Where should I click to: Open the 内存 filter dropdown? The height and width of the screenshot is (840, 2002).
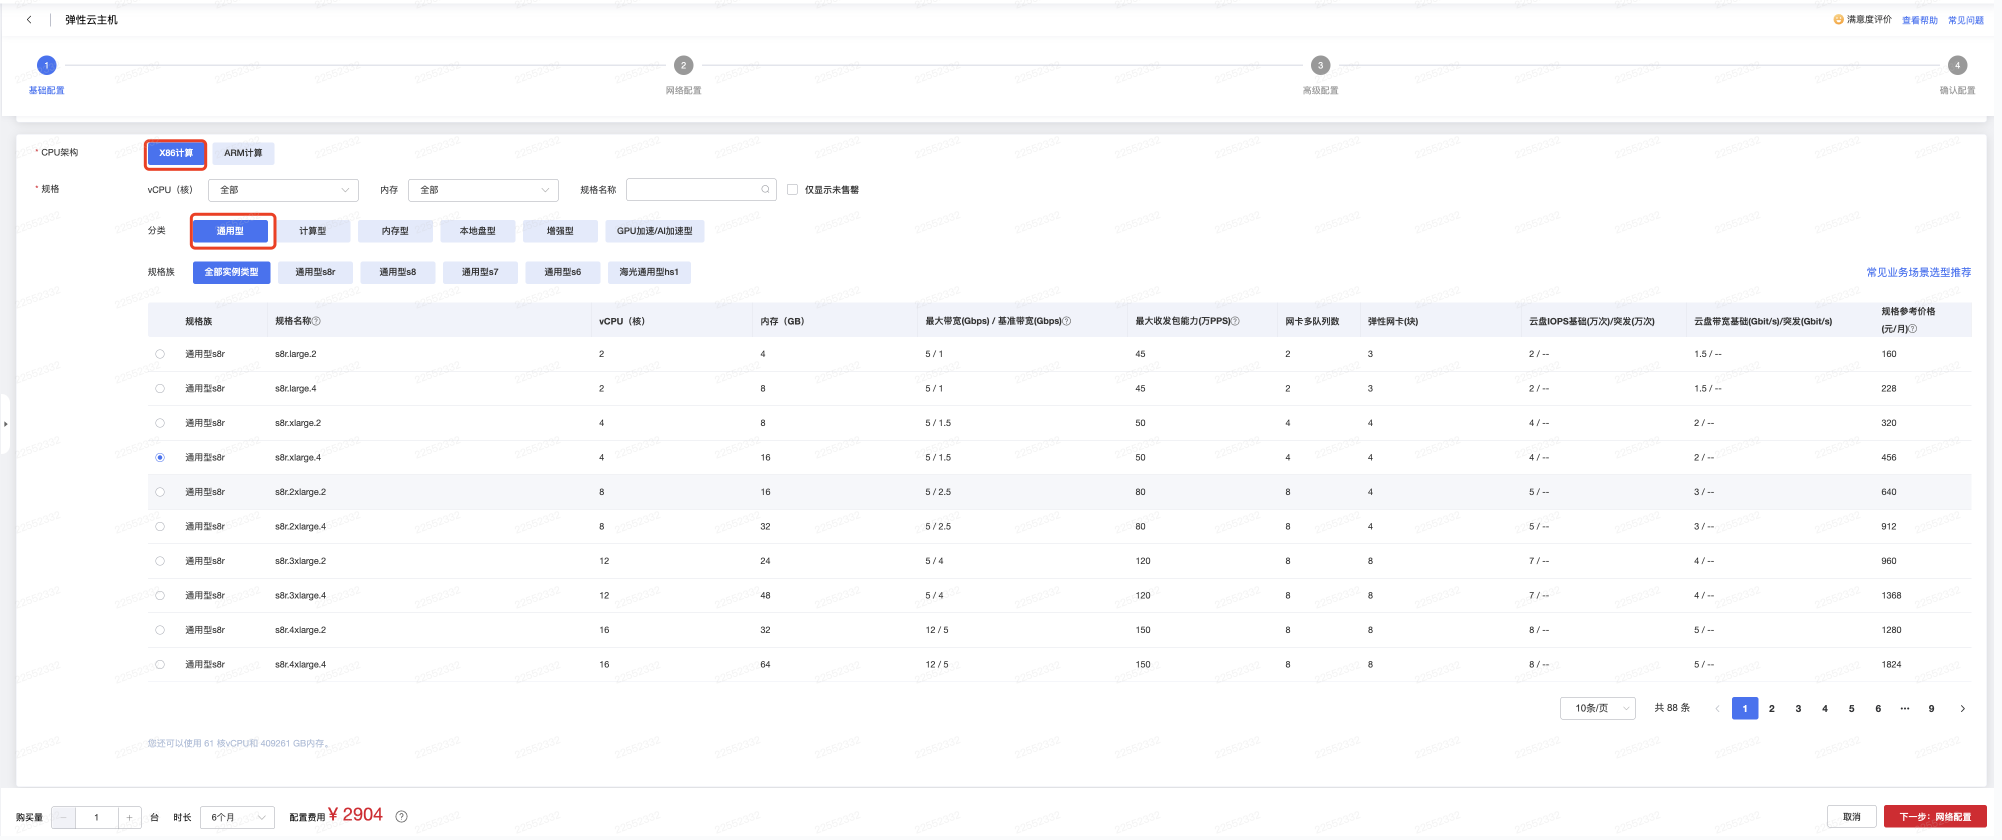(x=483, y=189)
